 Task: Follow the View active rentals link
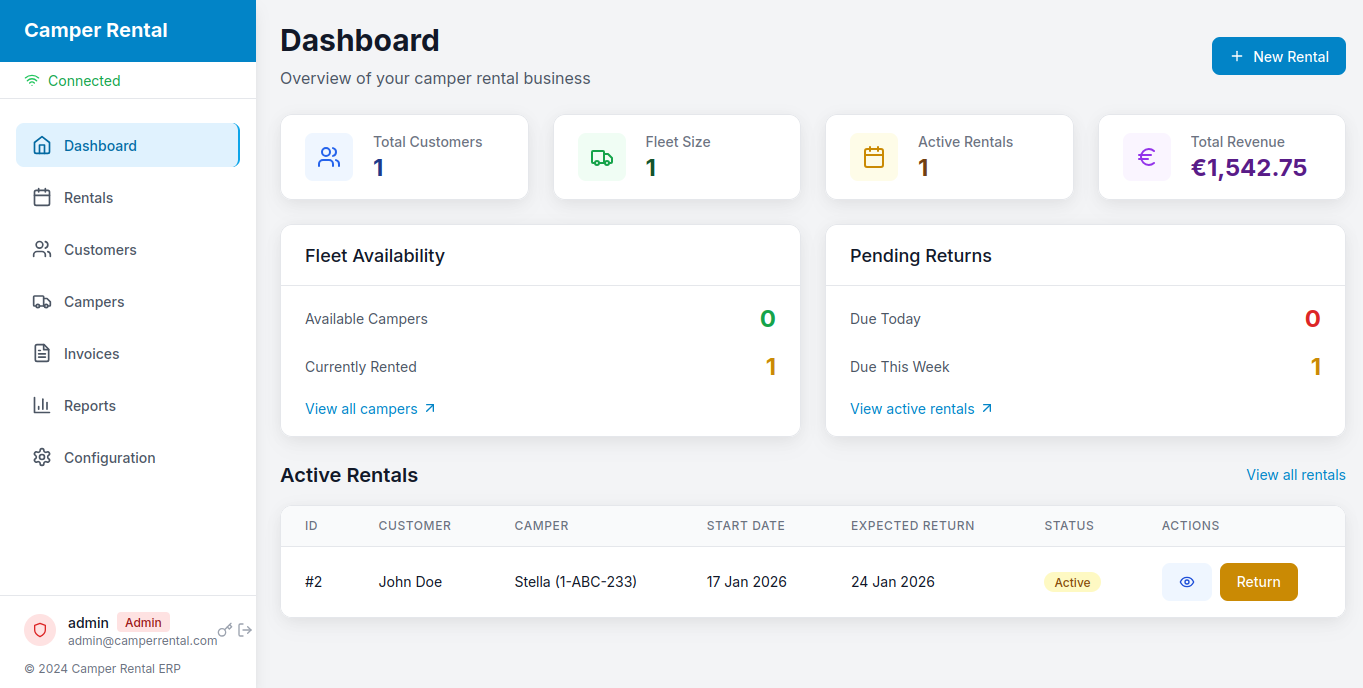pyautogui.click(x=921, y=409)
